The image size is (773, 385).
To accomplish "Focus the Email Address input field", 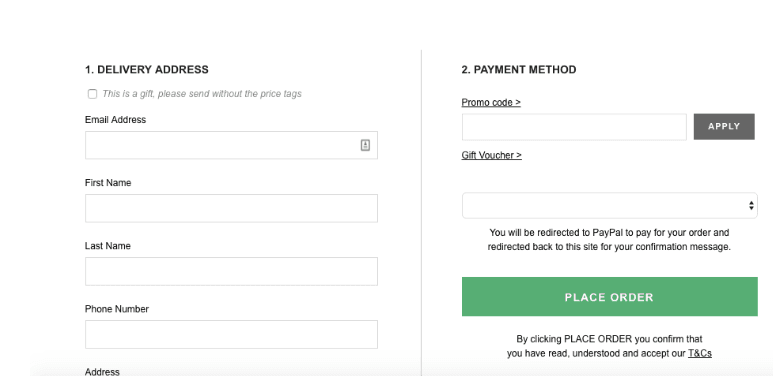I will click(x=231, y=145).
